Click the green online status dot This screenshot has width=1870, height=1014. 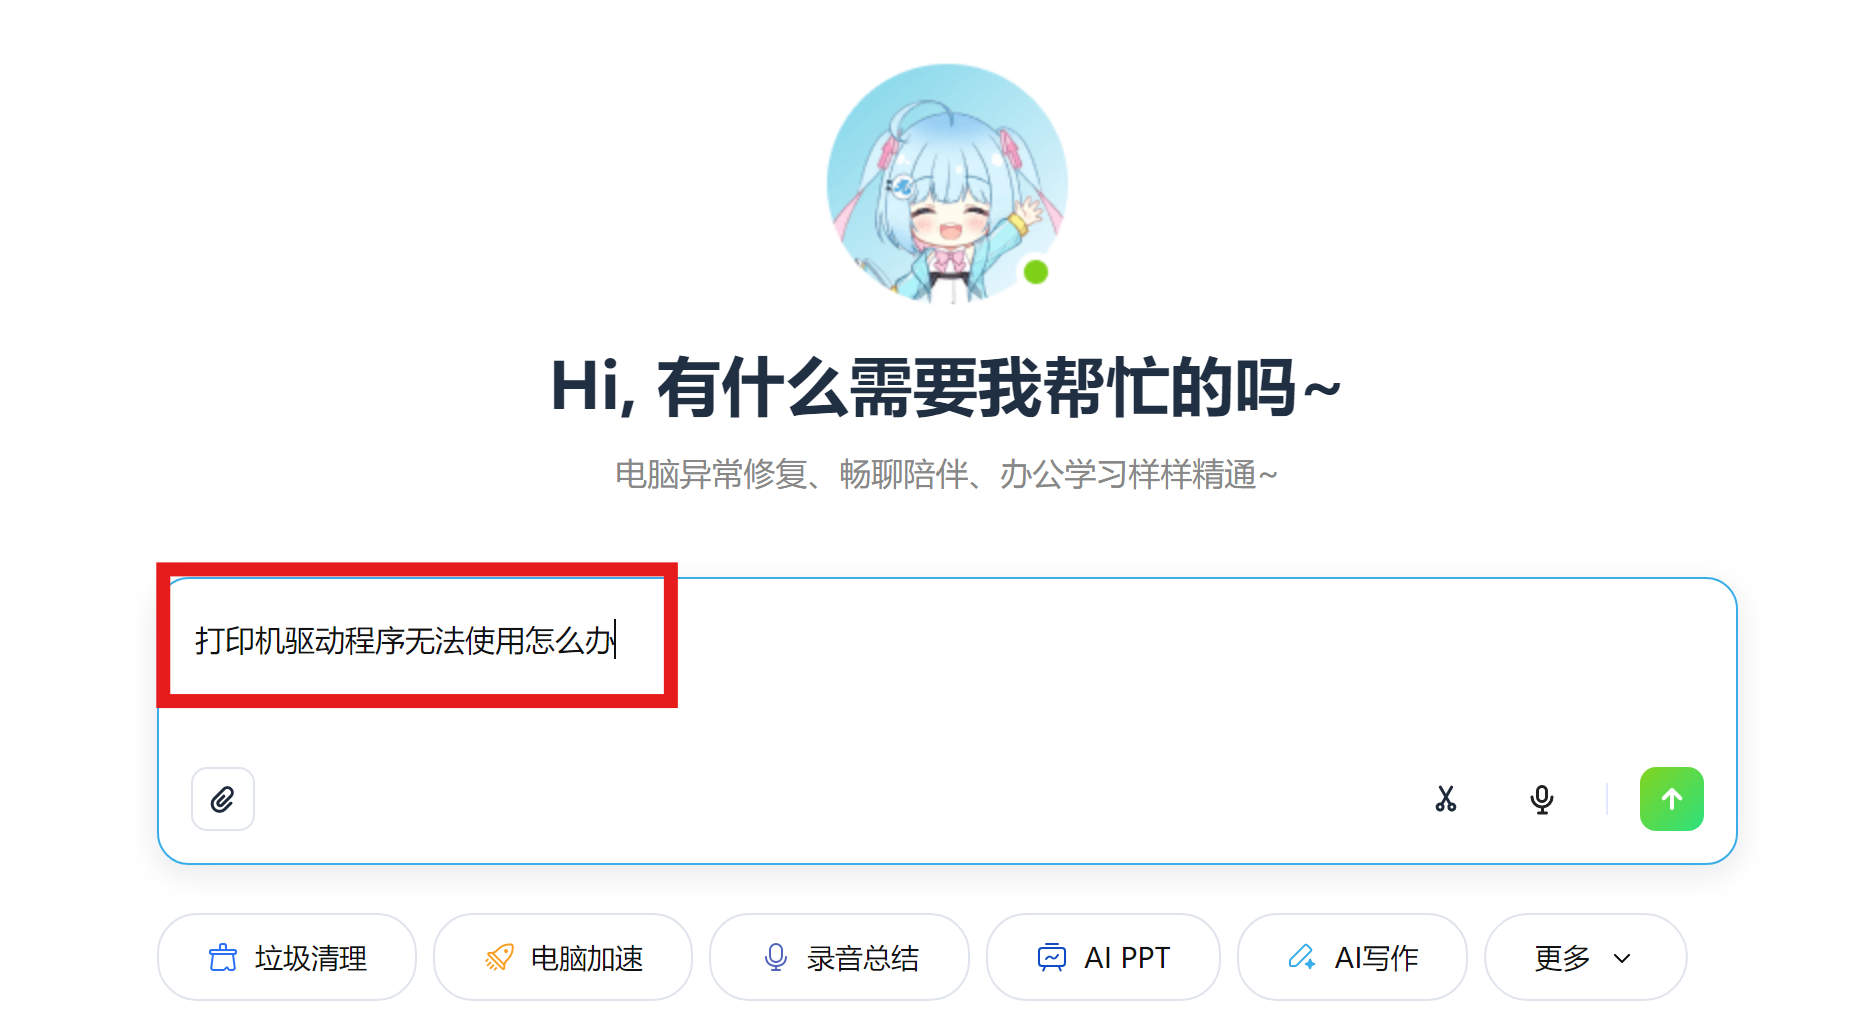[1036, 271]
